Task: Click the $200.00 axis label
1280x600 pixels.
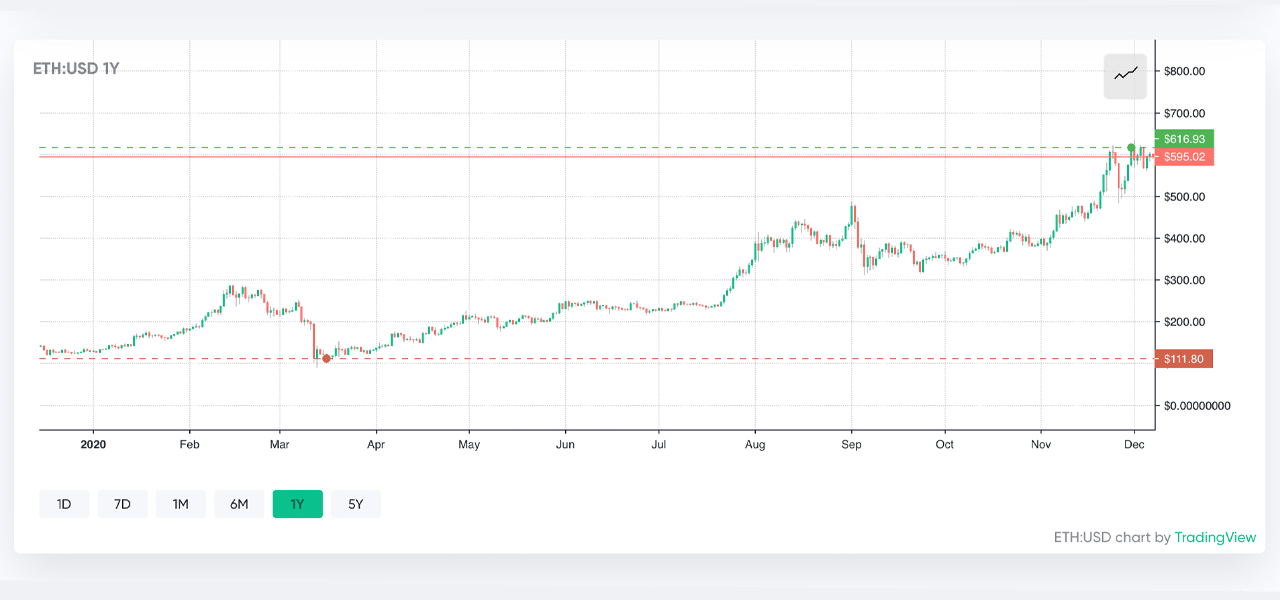Action: click(1184, 322)
